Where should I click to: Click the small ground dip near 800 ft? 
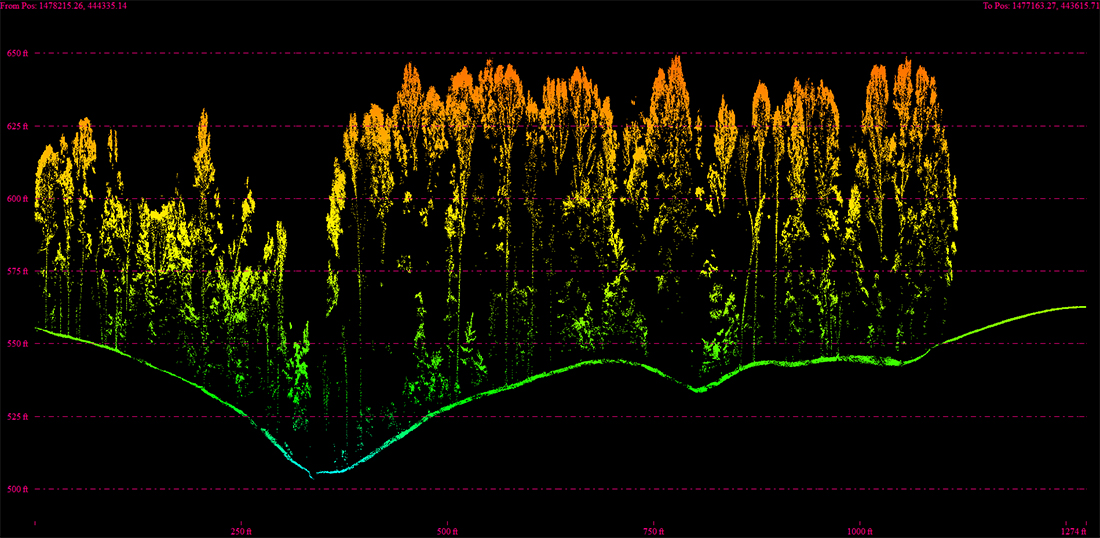(x=698, y=390)
